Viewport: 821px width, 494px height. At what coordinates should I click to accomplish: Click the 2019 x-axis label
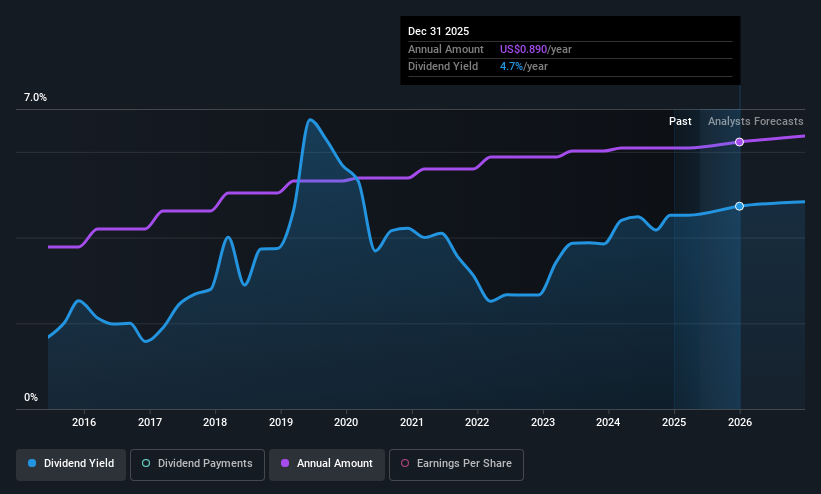281,422
